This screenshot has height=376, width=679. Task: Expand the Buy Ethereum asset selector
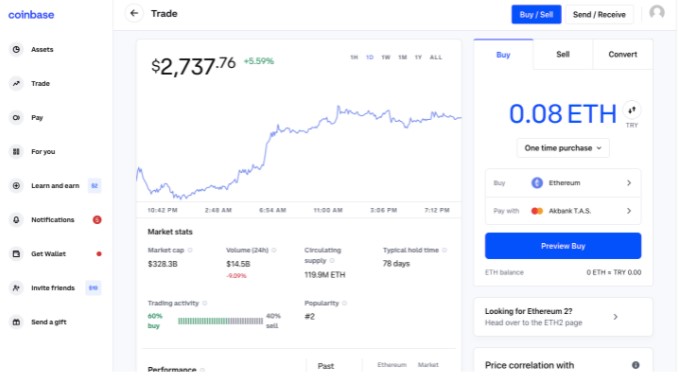click(x=563, y=183)
